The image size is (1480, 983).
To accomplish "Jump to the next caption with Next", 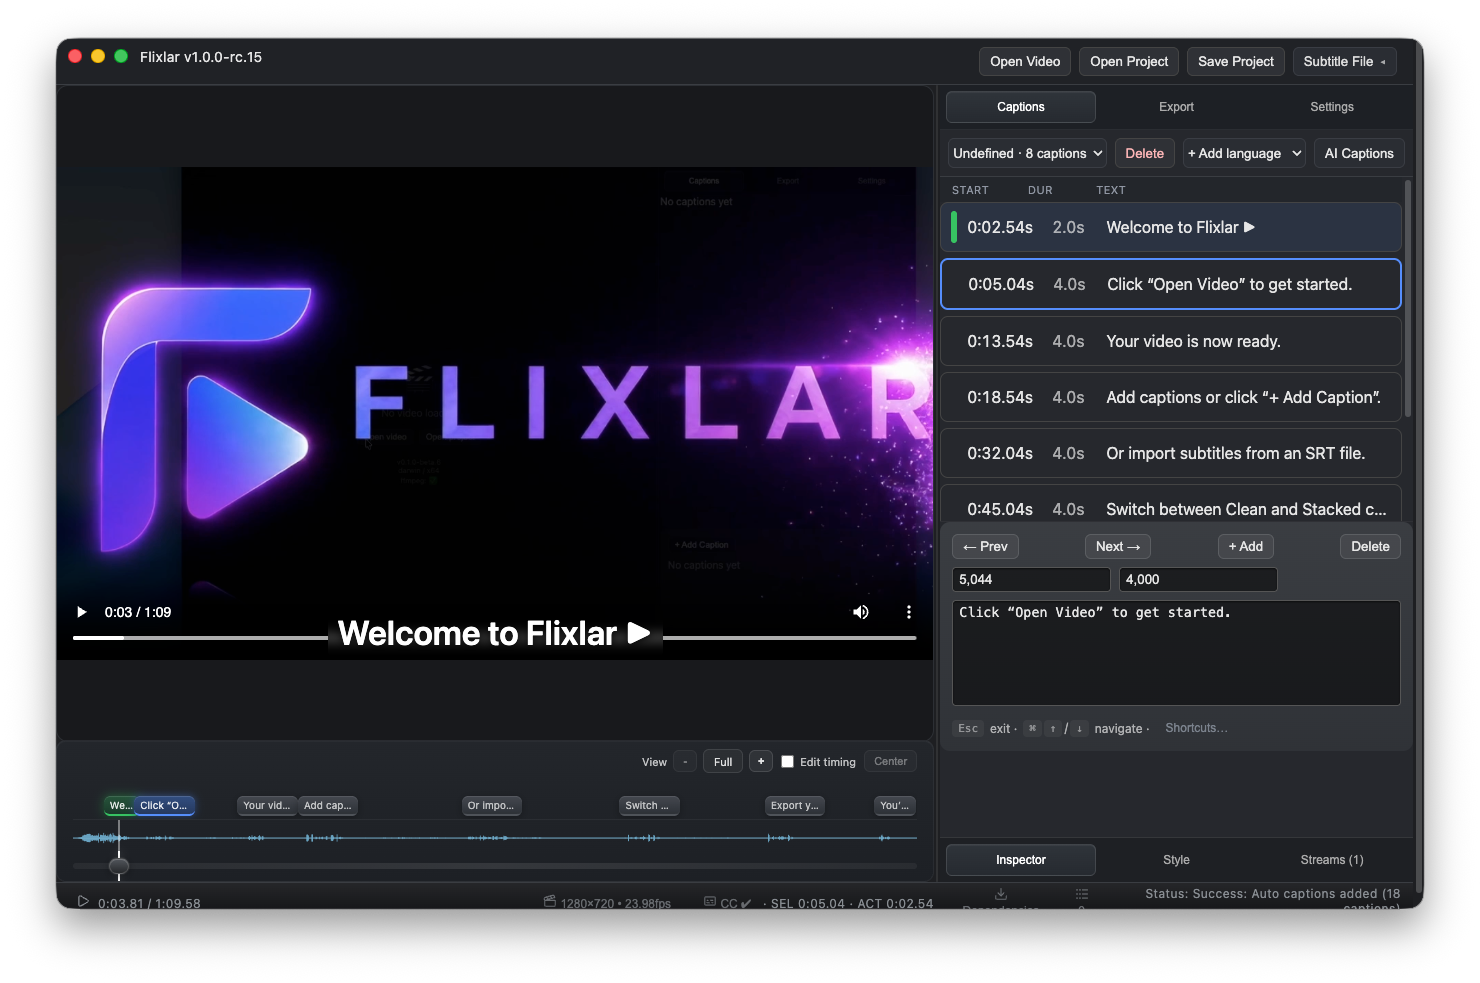I will point(1118,546).
